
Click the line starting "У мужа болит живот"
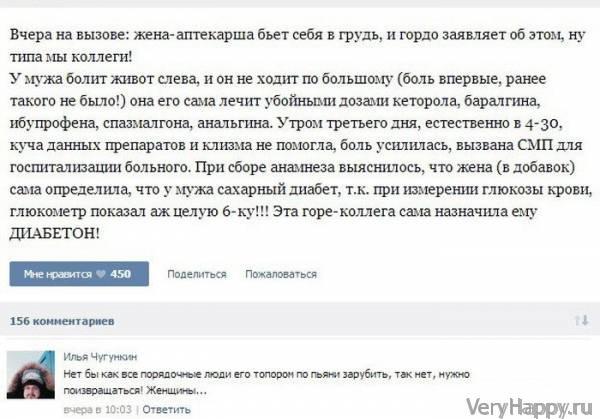(x=278, y=79)
